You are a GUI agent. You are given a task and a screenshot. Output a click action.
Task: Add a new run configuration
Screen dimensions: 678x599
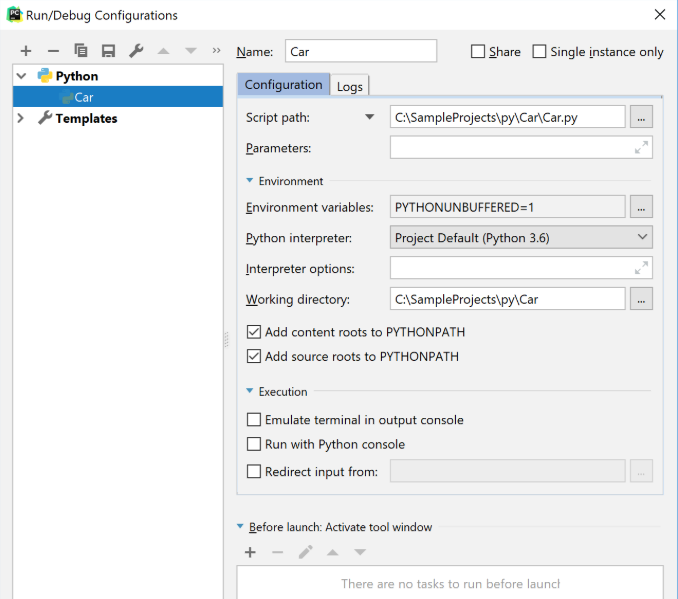pyautogui.click(x=26, y=51)
